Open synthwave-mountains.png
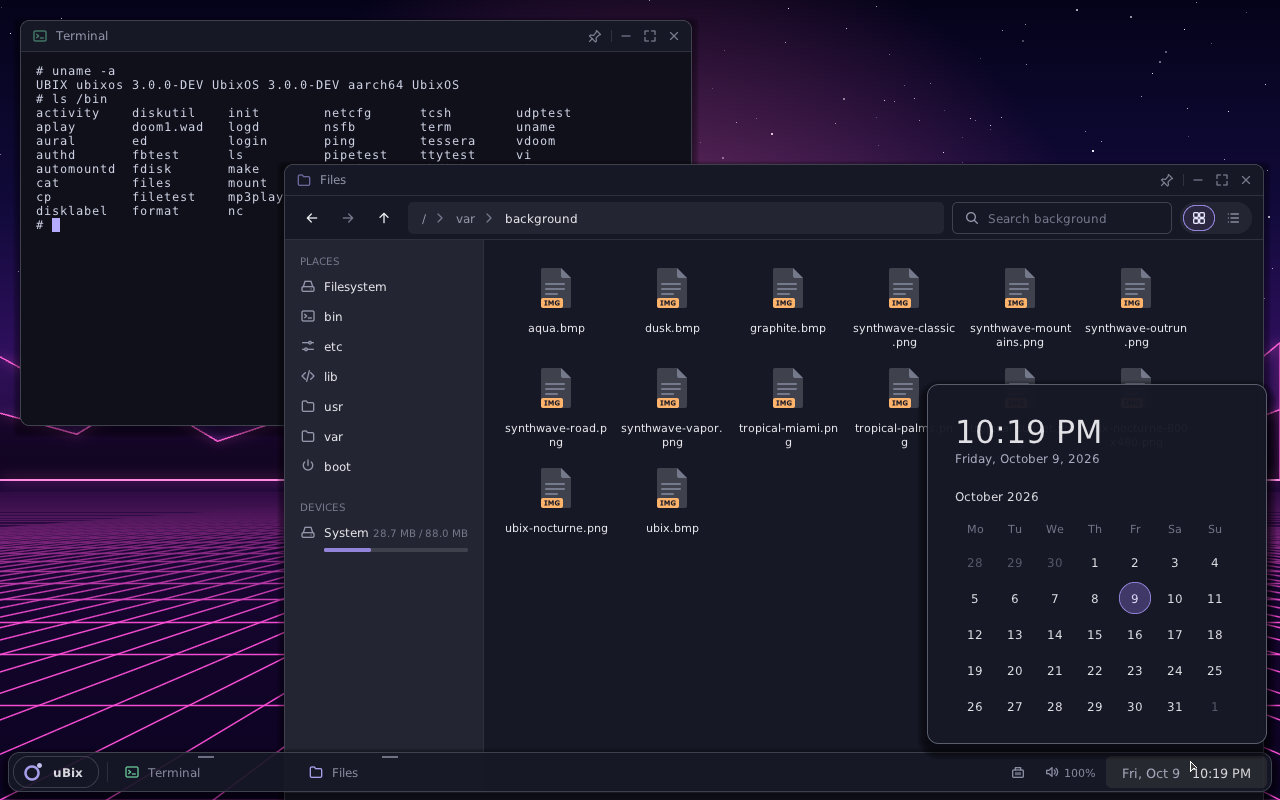The width and height of the screenshot is (1280, 800). [1020, 308]
